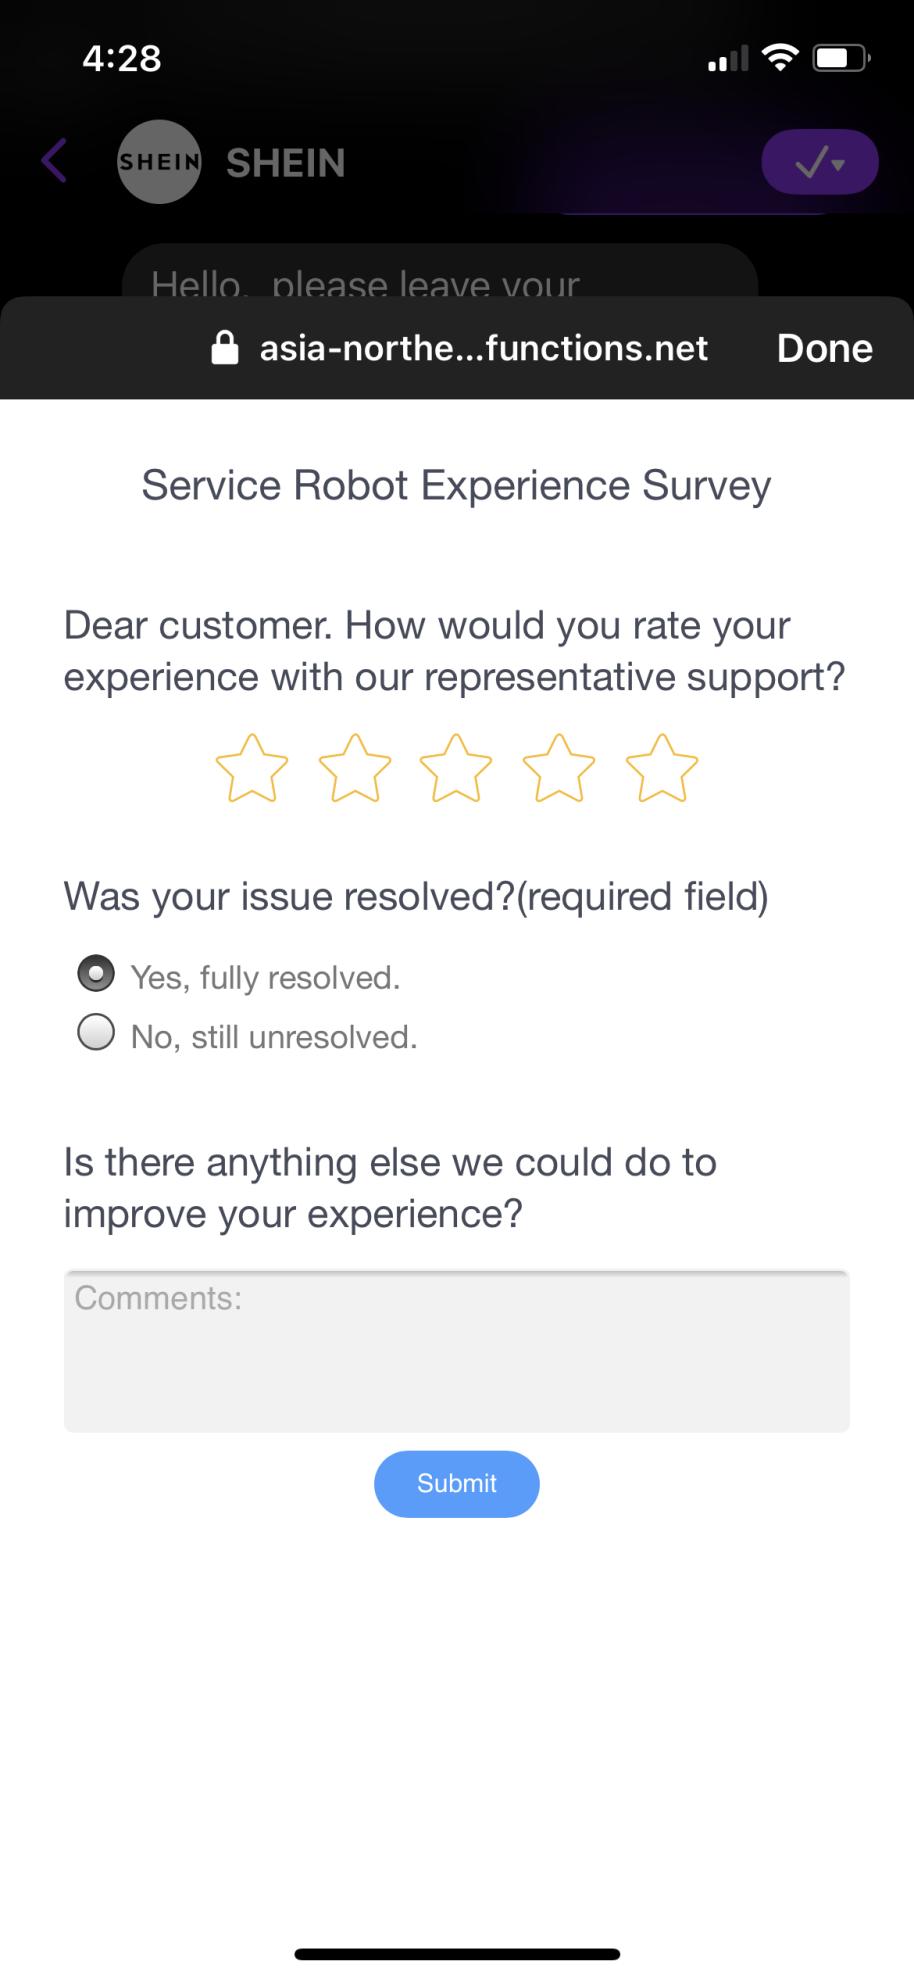Tap the home indicator bar
The width and height of the screenshot is (914, 1979).
[x=457, y=1954]
